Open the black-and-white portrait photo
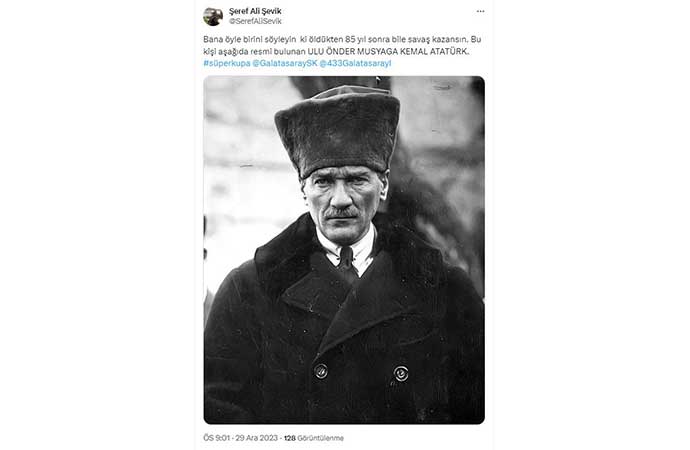Image resolution: width=690 pixels, height=450 pixels. click(344, 250)
